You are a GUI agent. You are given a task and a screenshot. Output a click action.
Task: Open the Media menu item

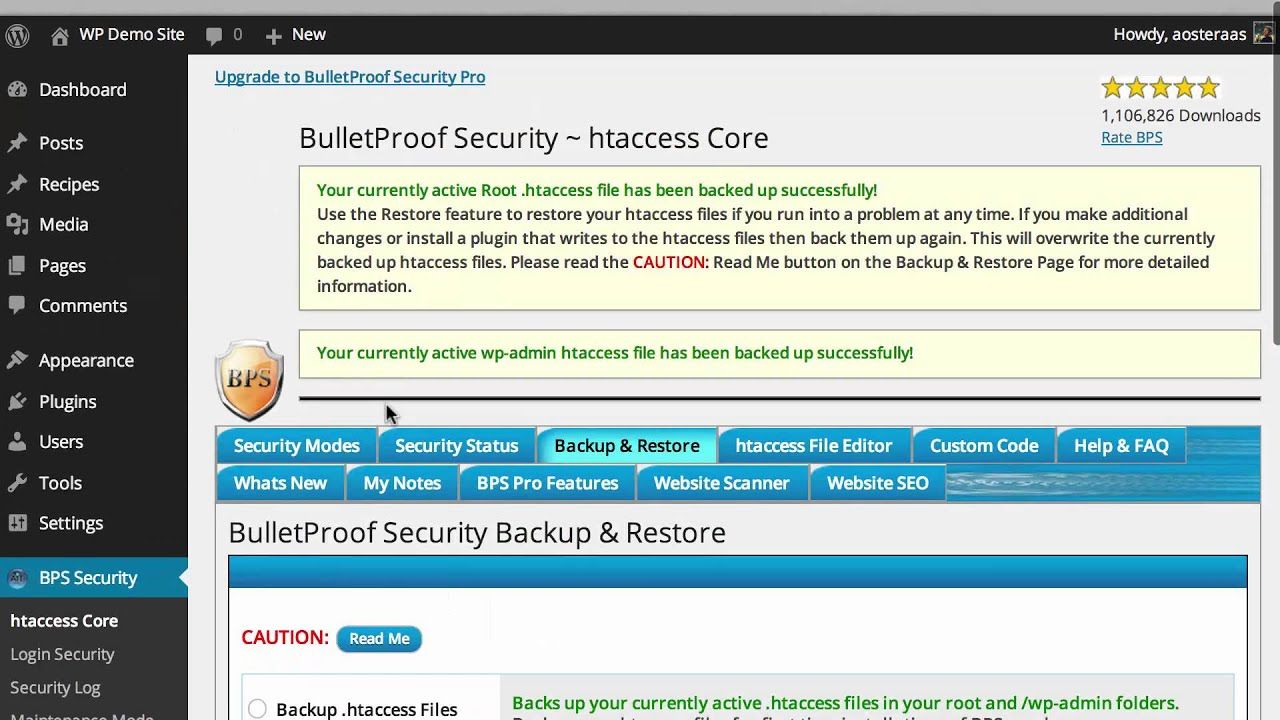[x=64, y=224]
